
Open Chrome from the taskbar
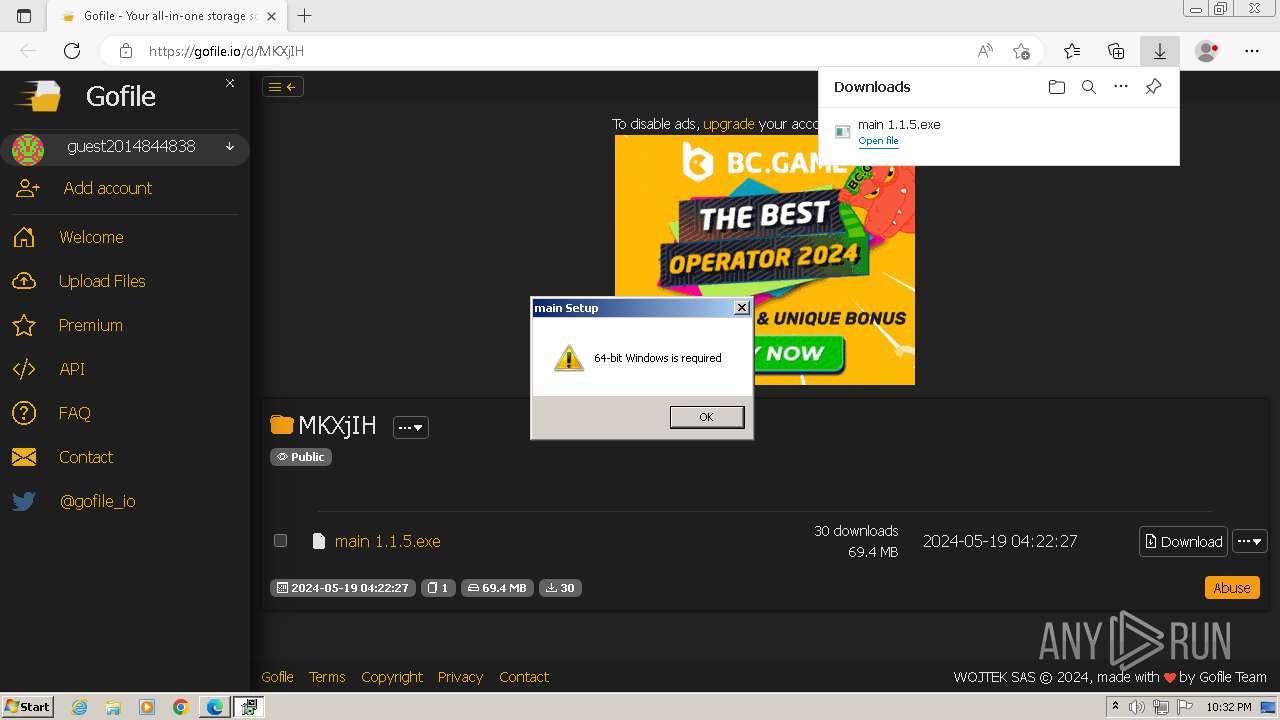pos(180,707)
